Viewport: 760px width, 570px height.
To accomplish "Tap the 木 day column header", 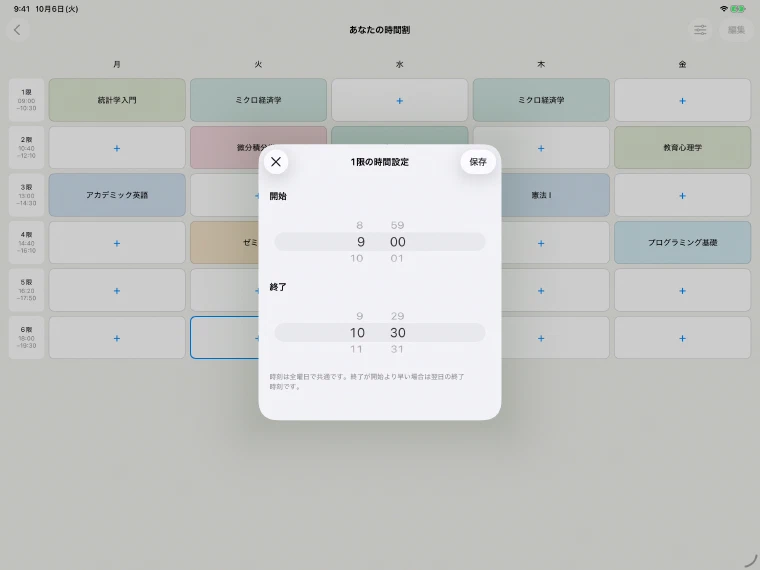I will pos(541,64).
